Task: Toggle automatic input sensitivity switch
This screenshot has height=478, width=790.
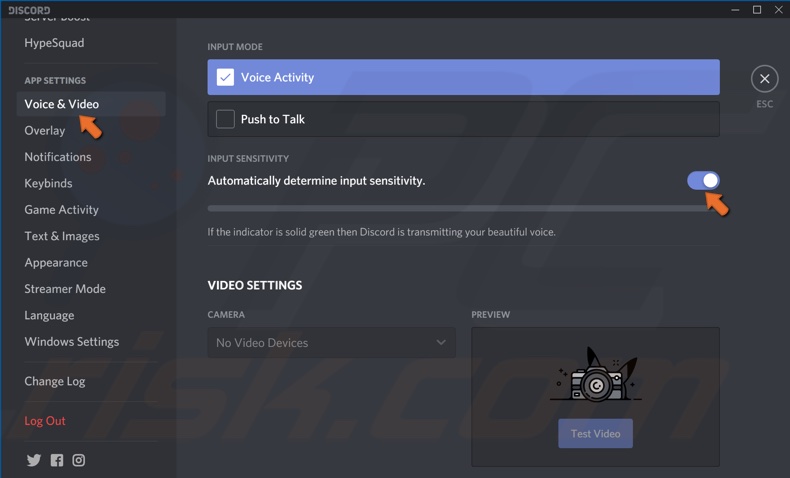Action: [703, 180]
